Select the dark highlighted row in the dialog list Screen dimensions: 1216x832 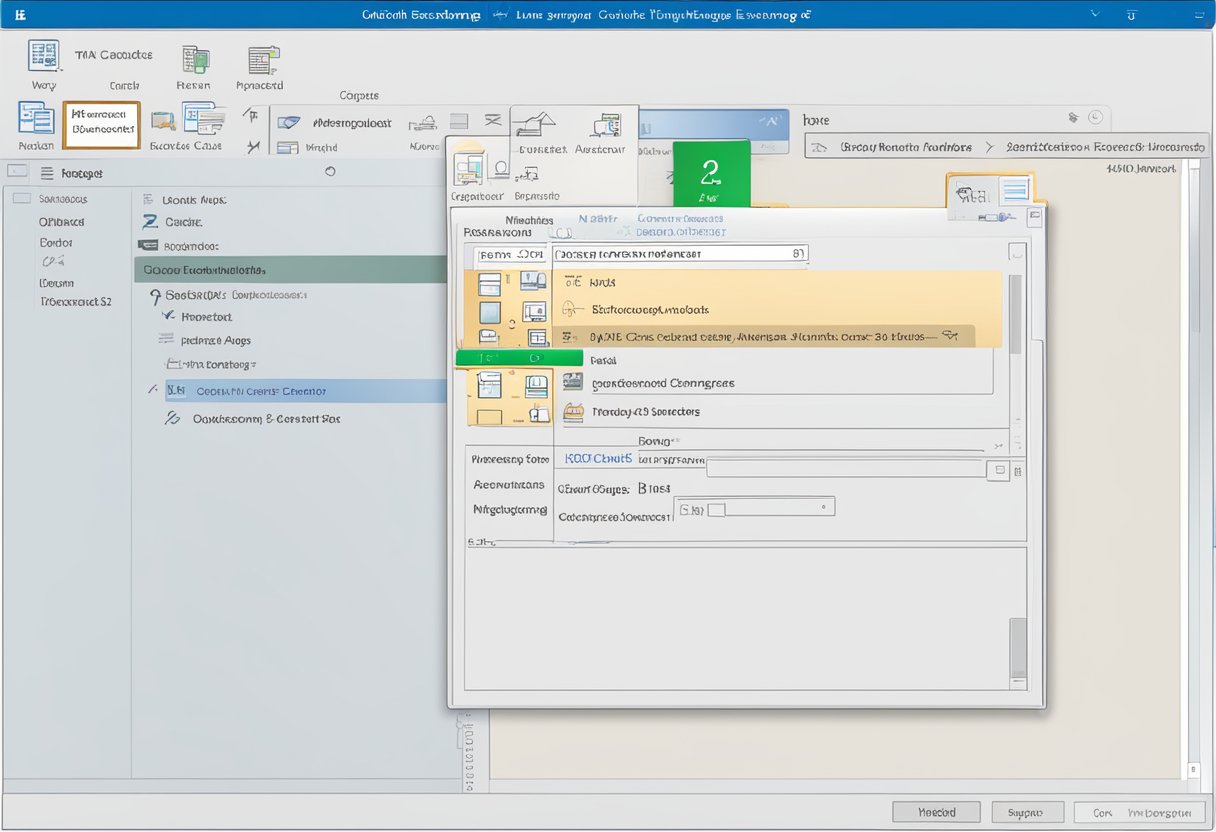[765, 337]
